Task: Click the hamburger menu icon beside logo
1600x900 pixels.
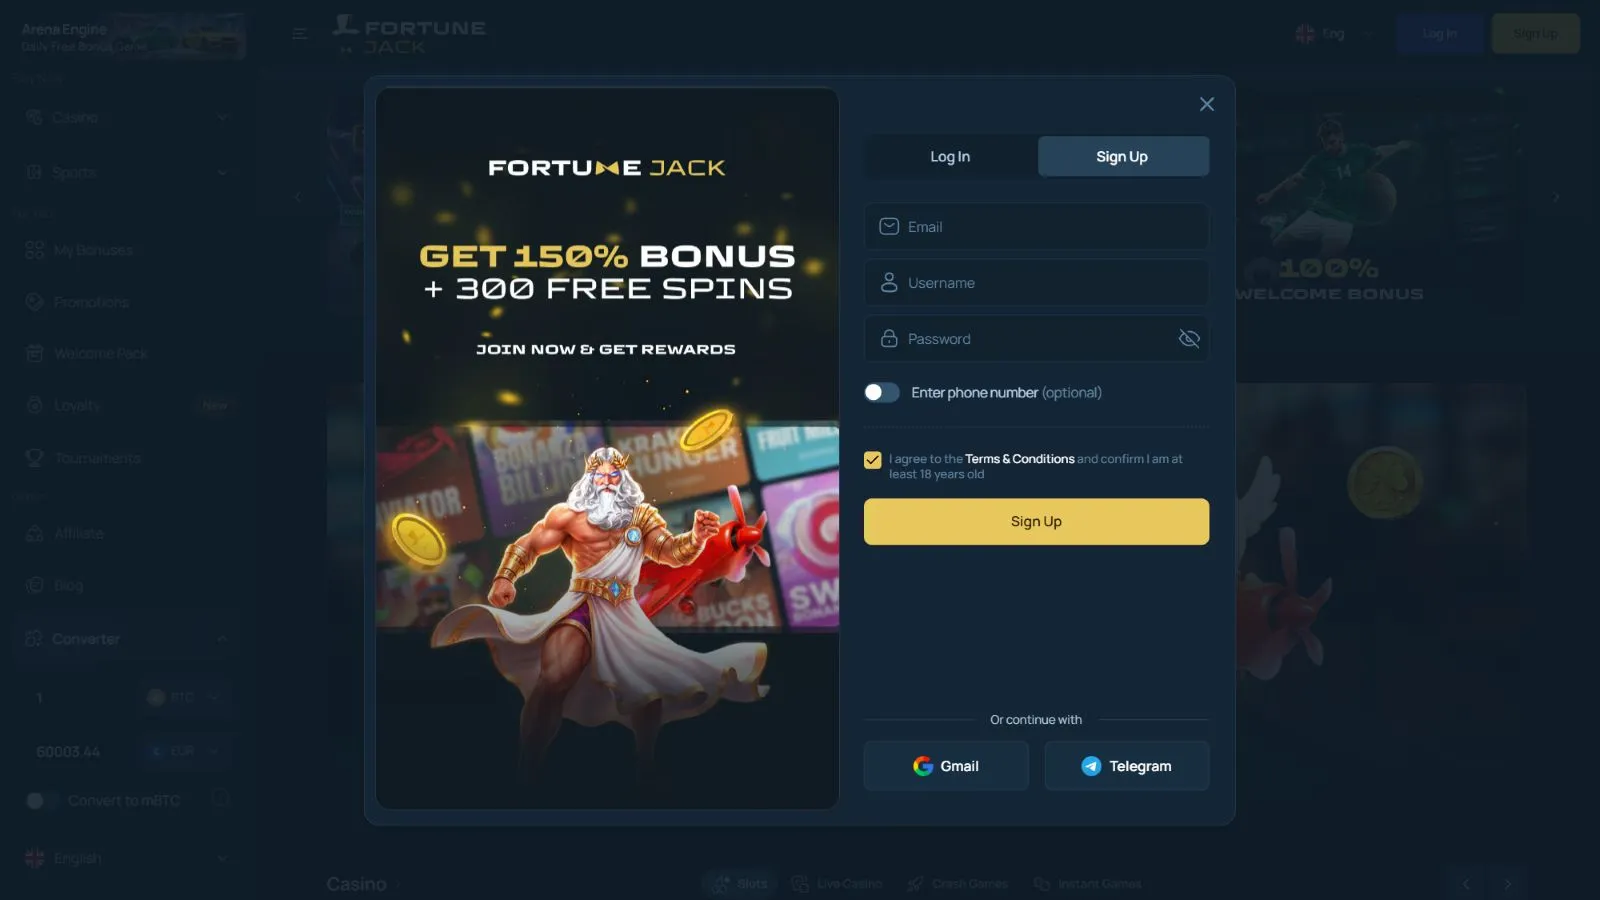Action: (x=299, y=33)
